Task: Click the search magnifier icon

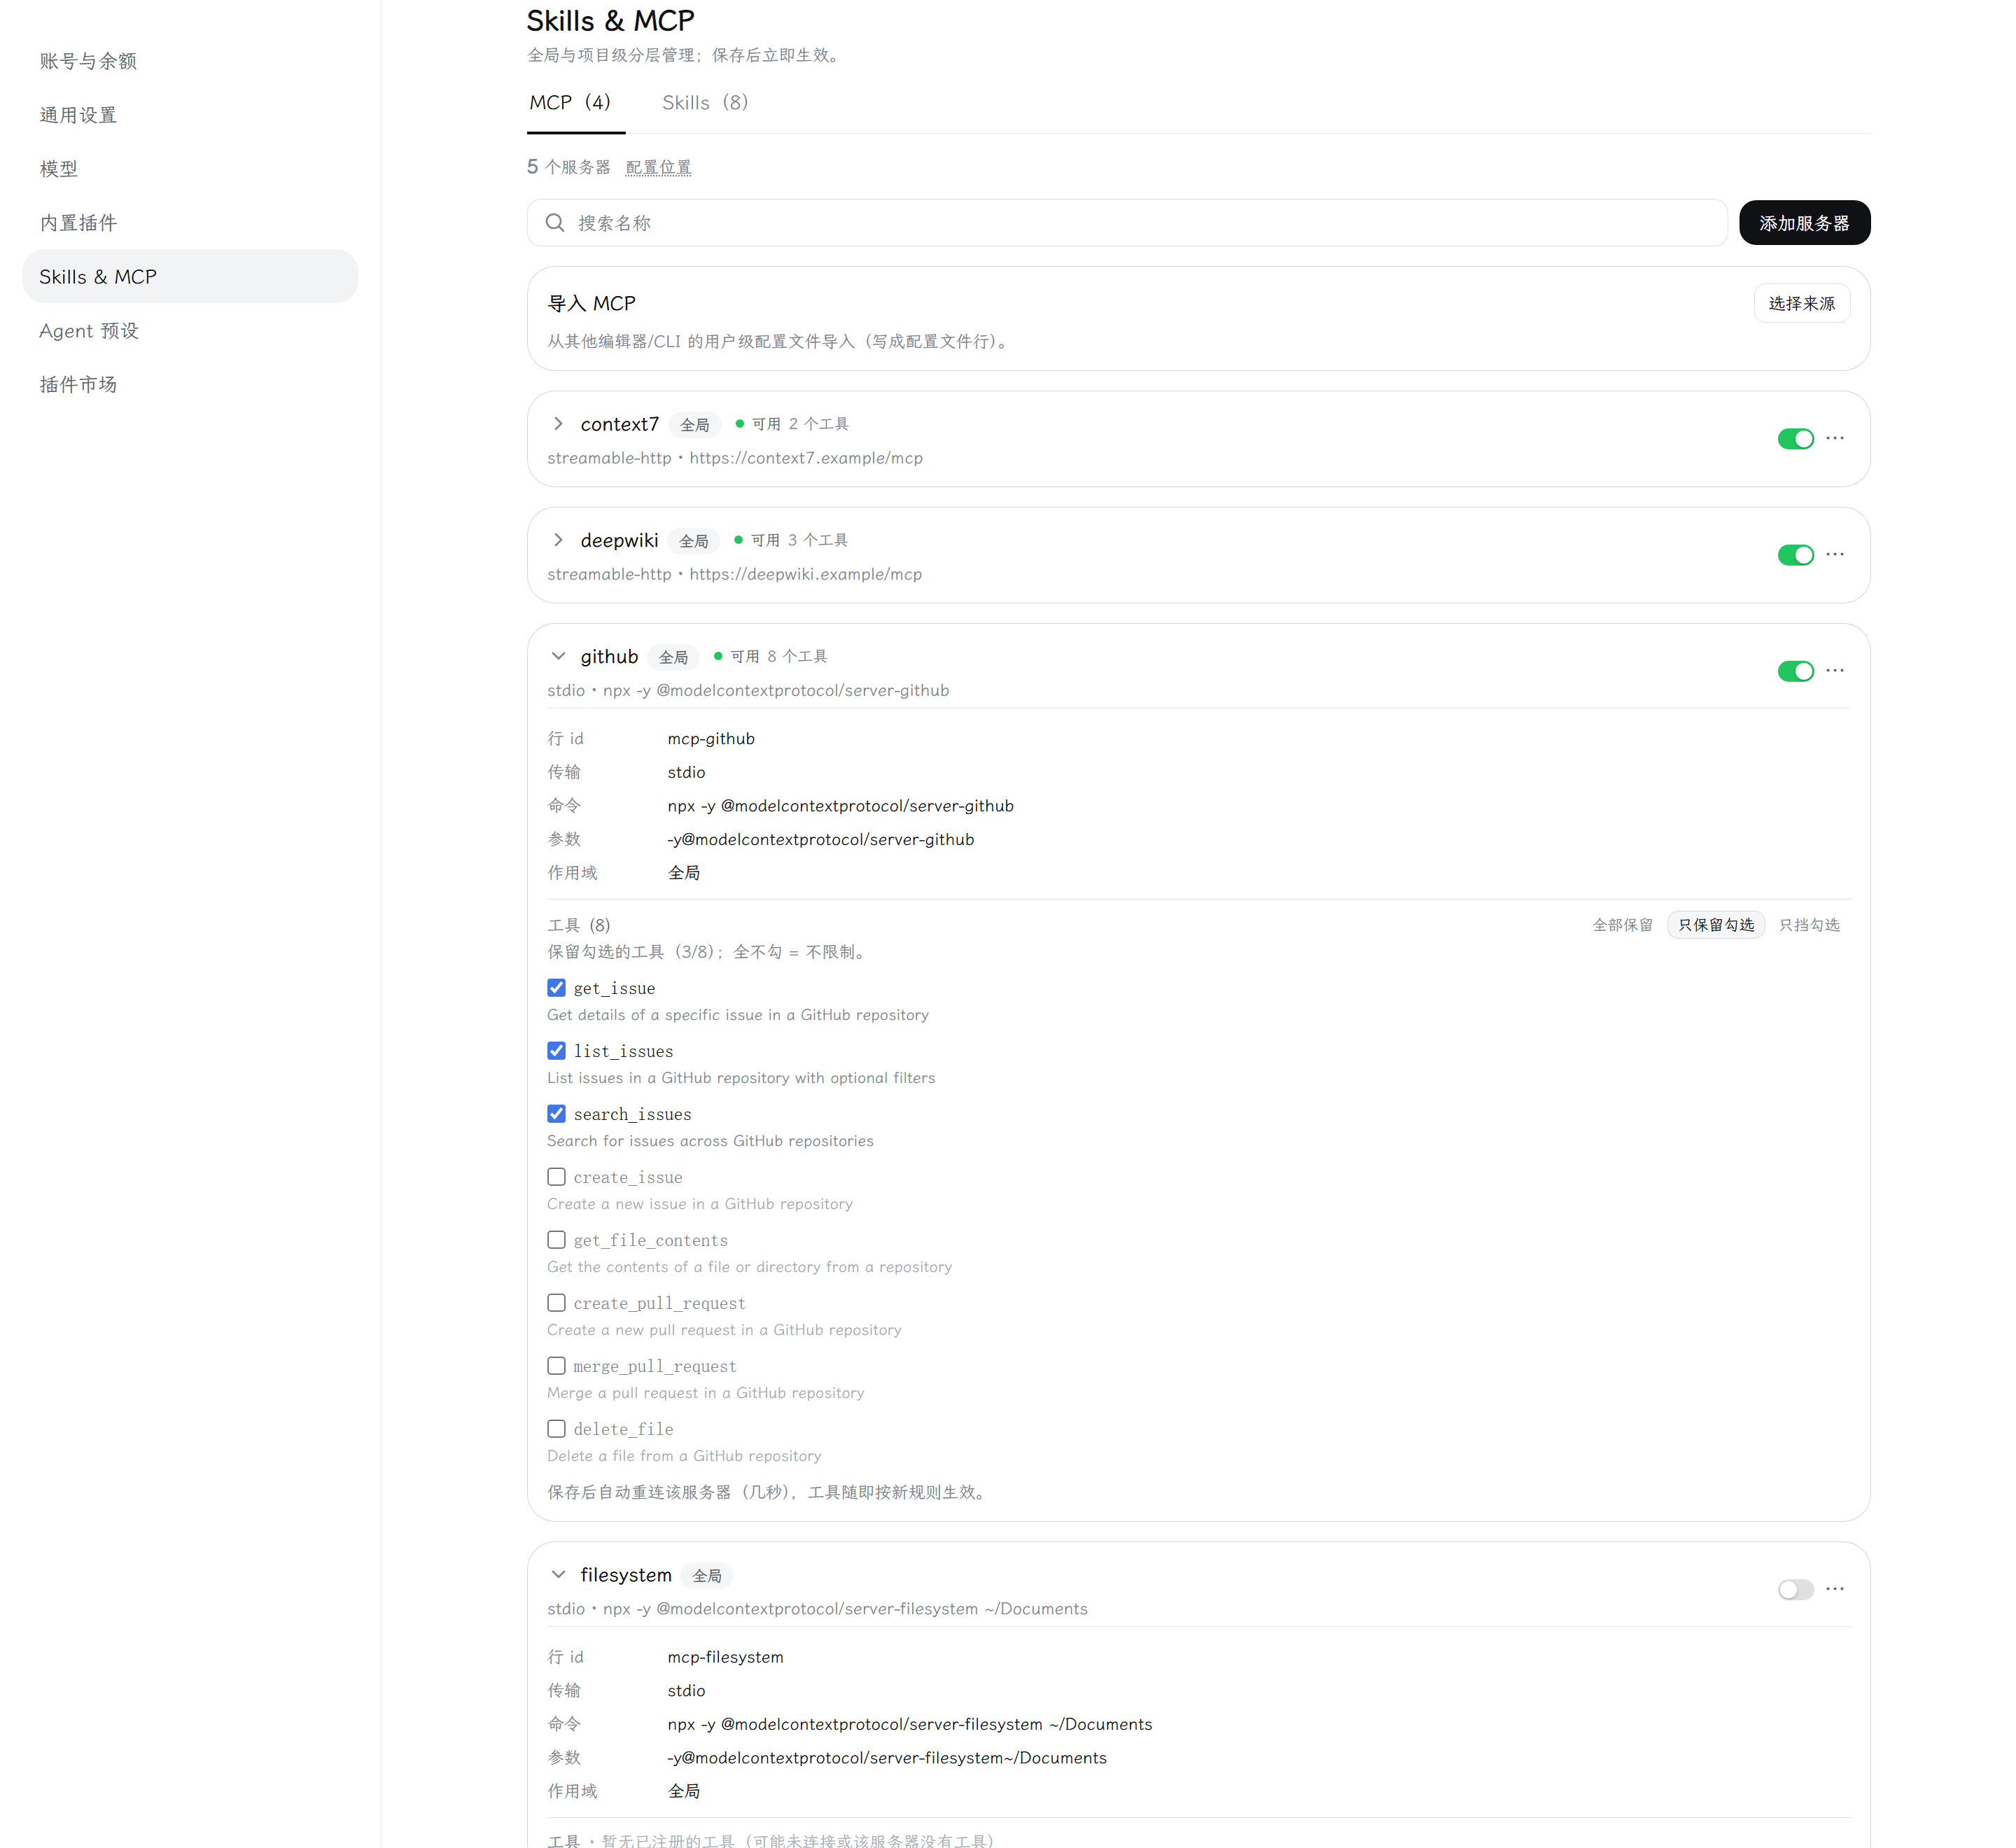Action: pos(555,223)
